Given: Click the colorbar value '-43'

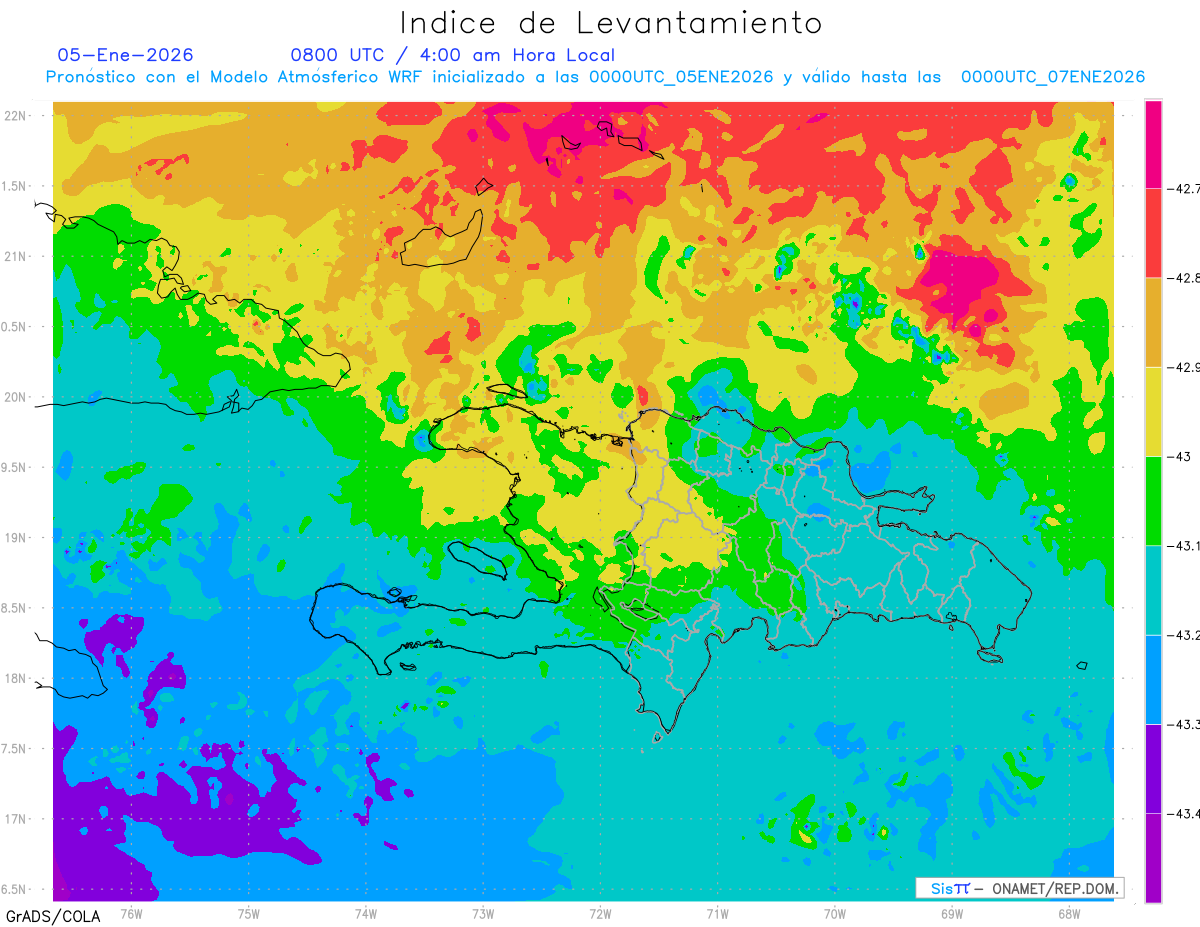Looking at the screenshot, I should [1178, 456].
